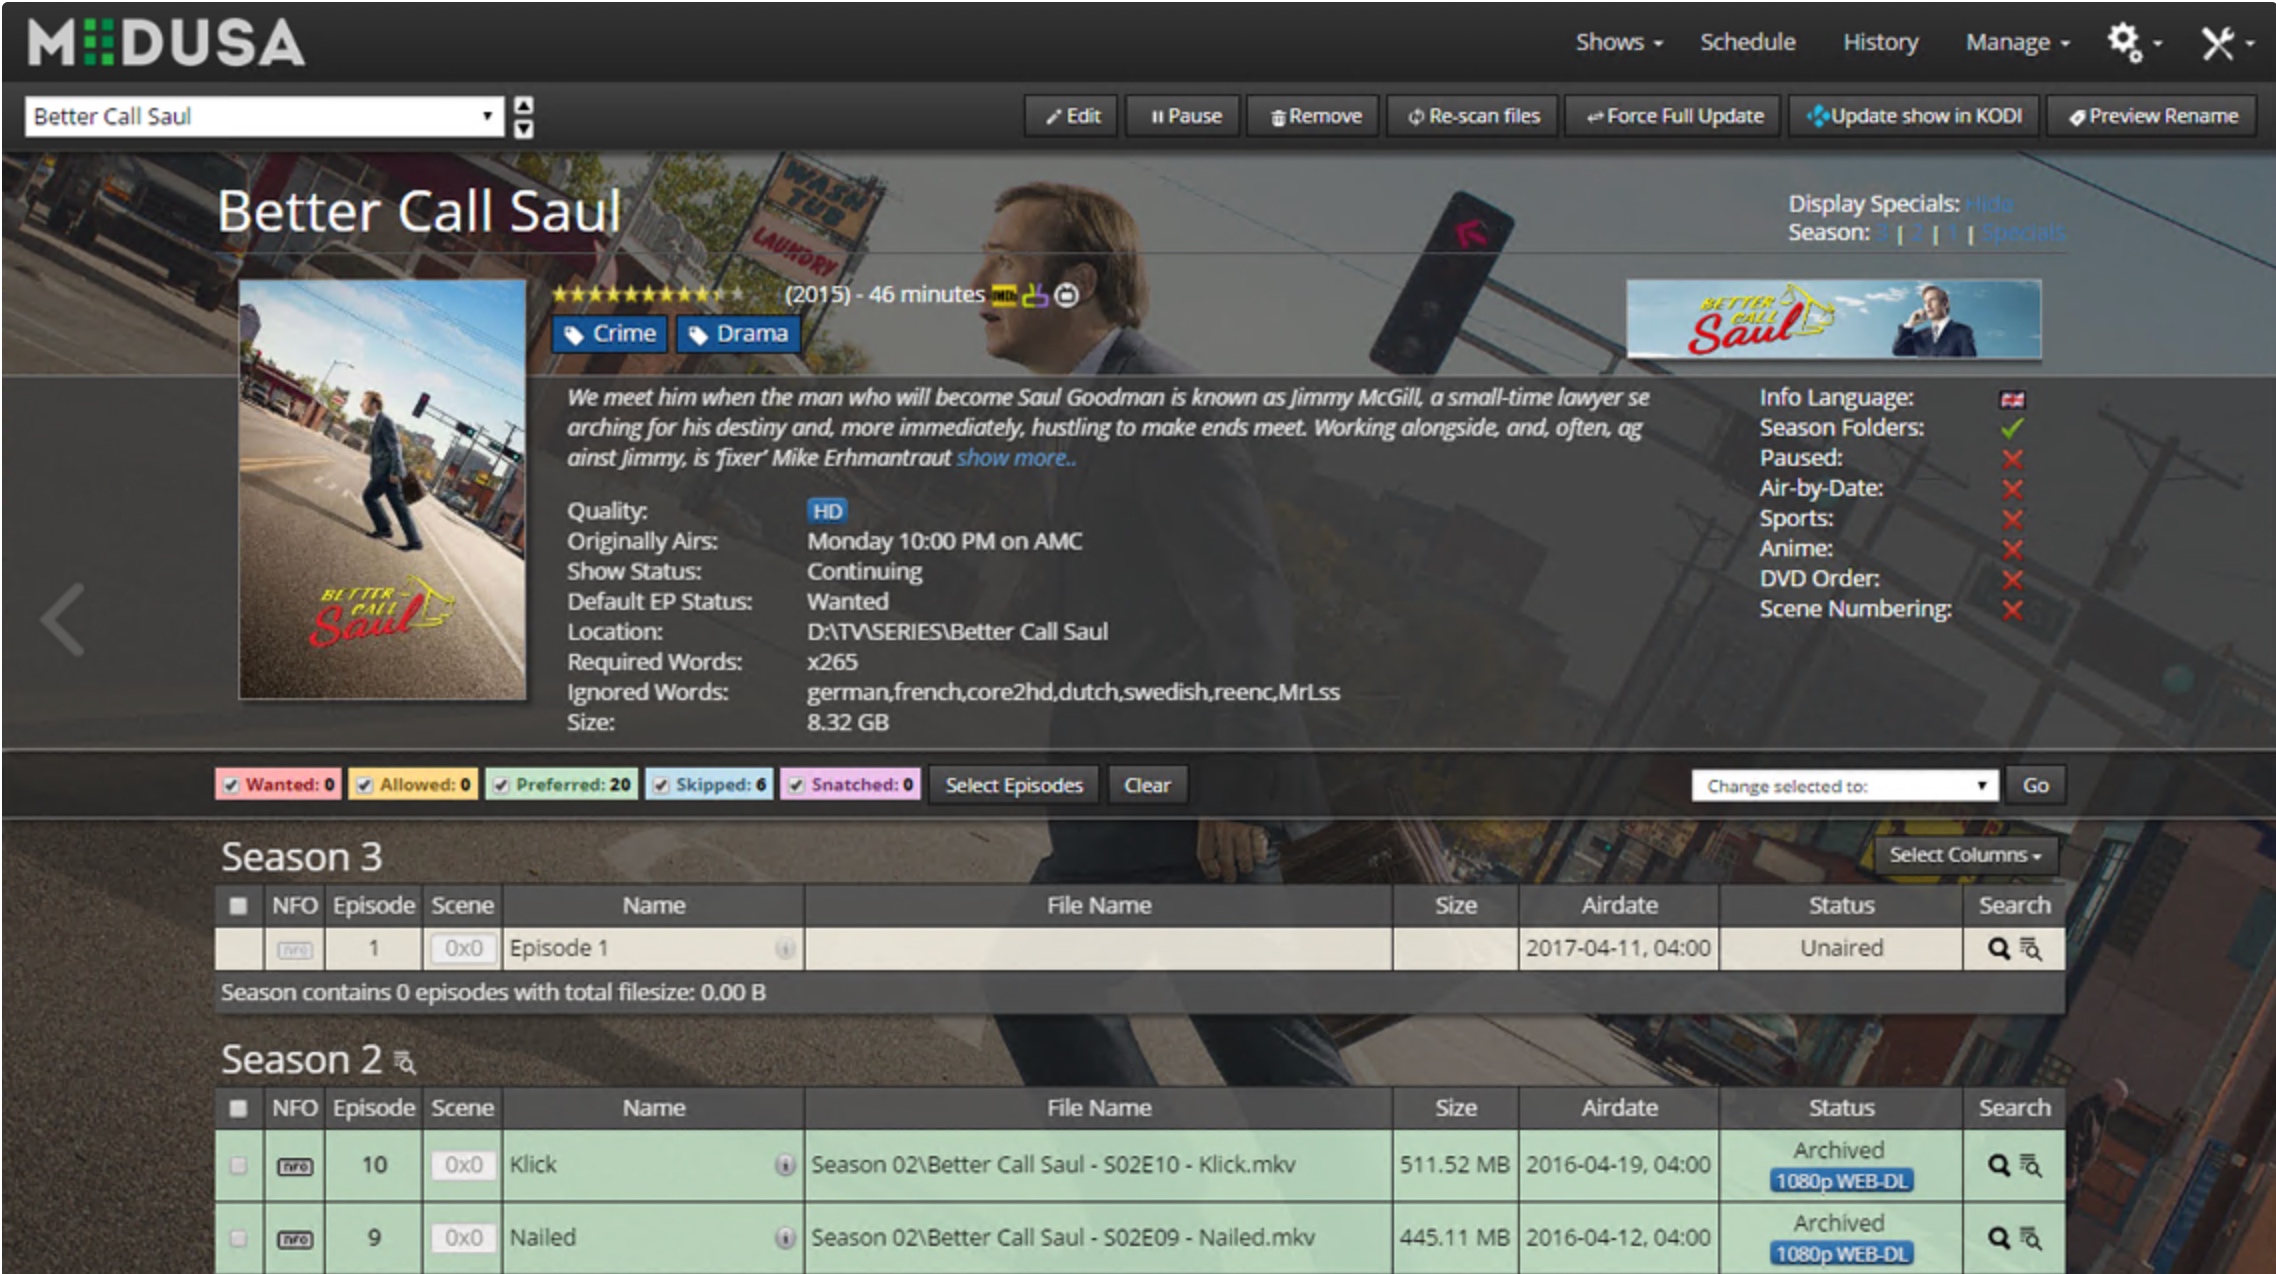Click the show more link in description
Viewport: 2276px width, 1274px height.
tap(1015, 458)
